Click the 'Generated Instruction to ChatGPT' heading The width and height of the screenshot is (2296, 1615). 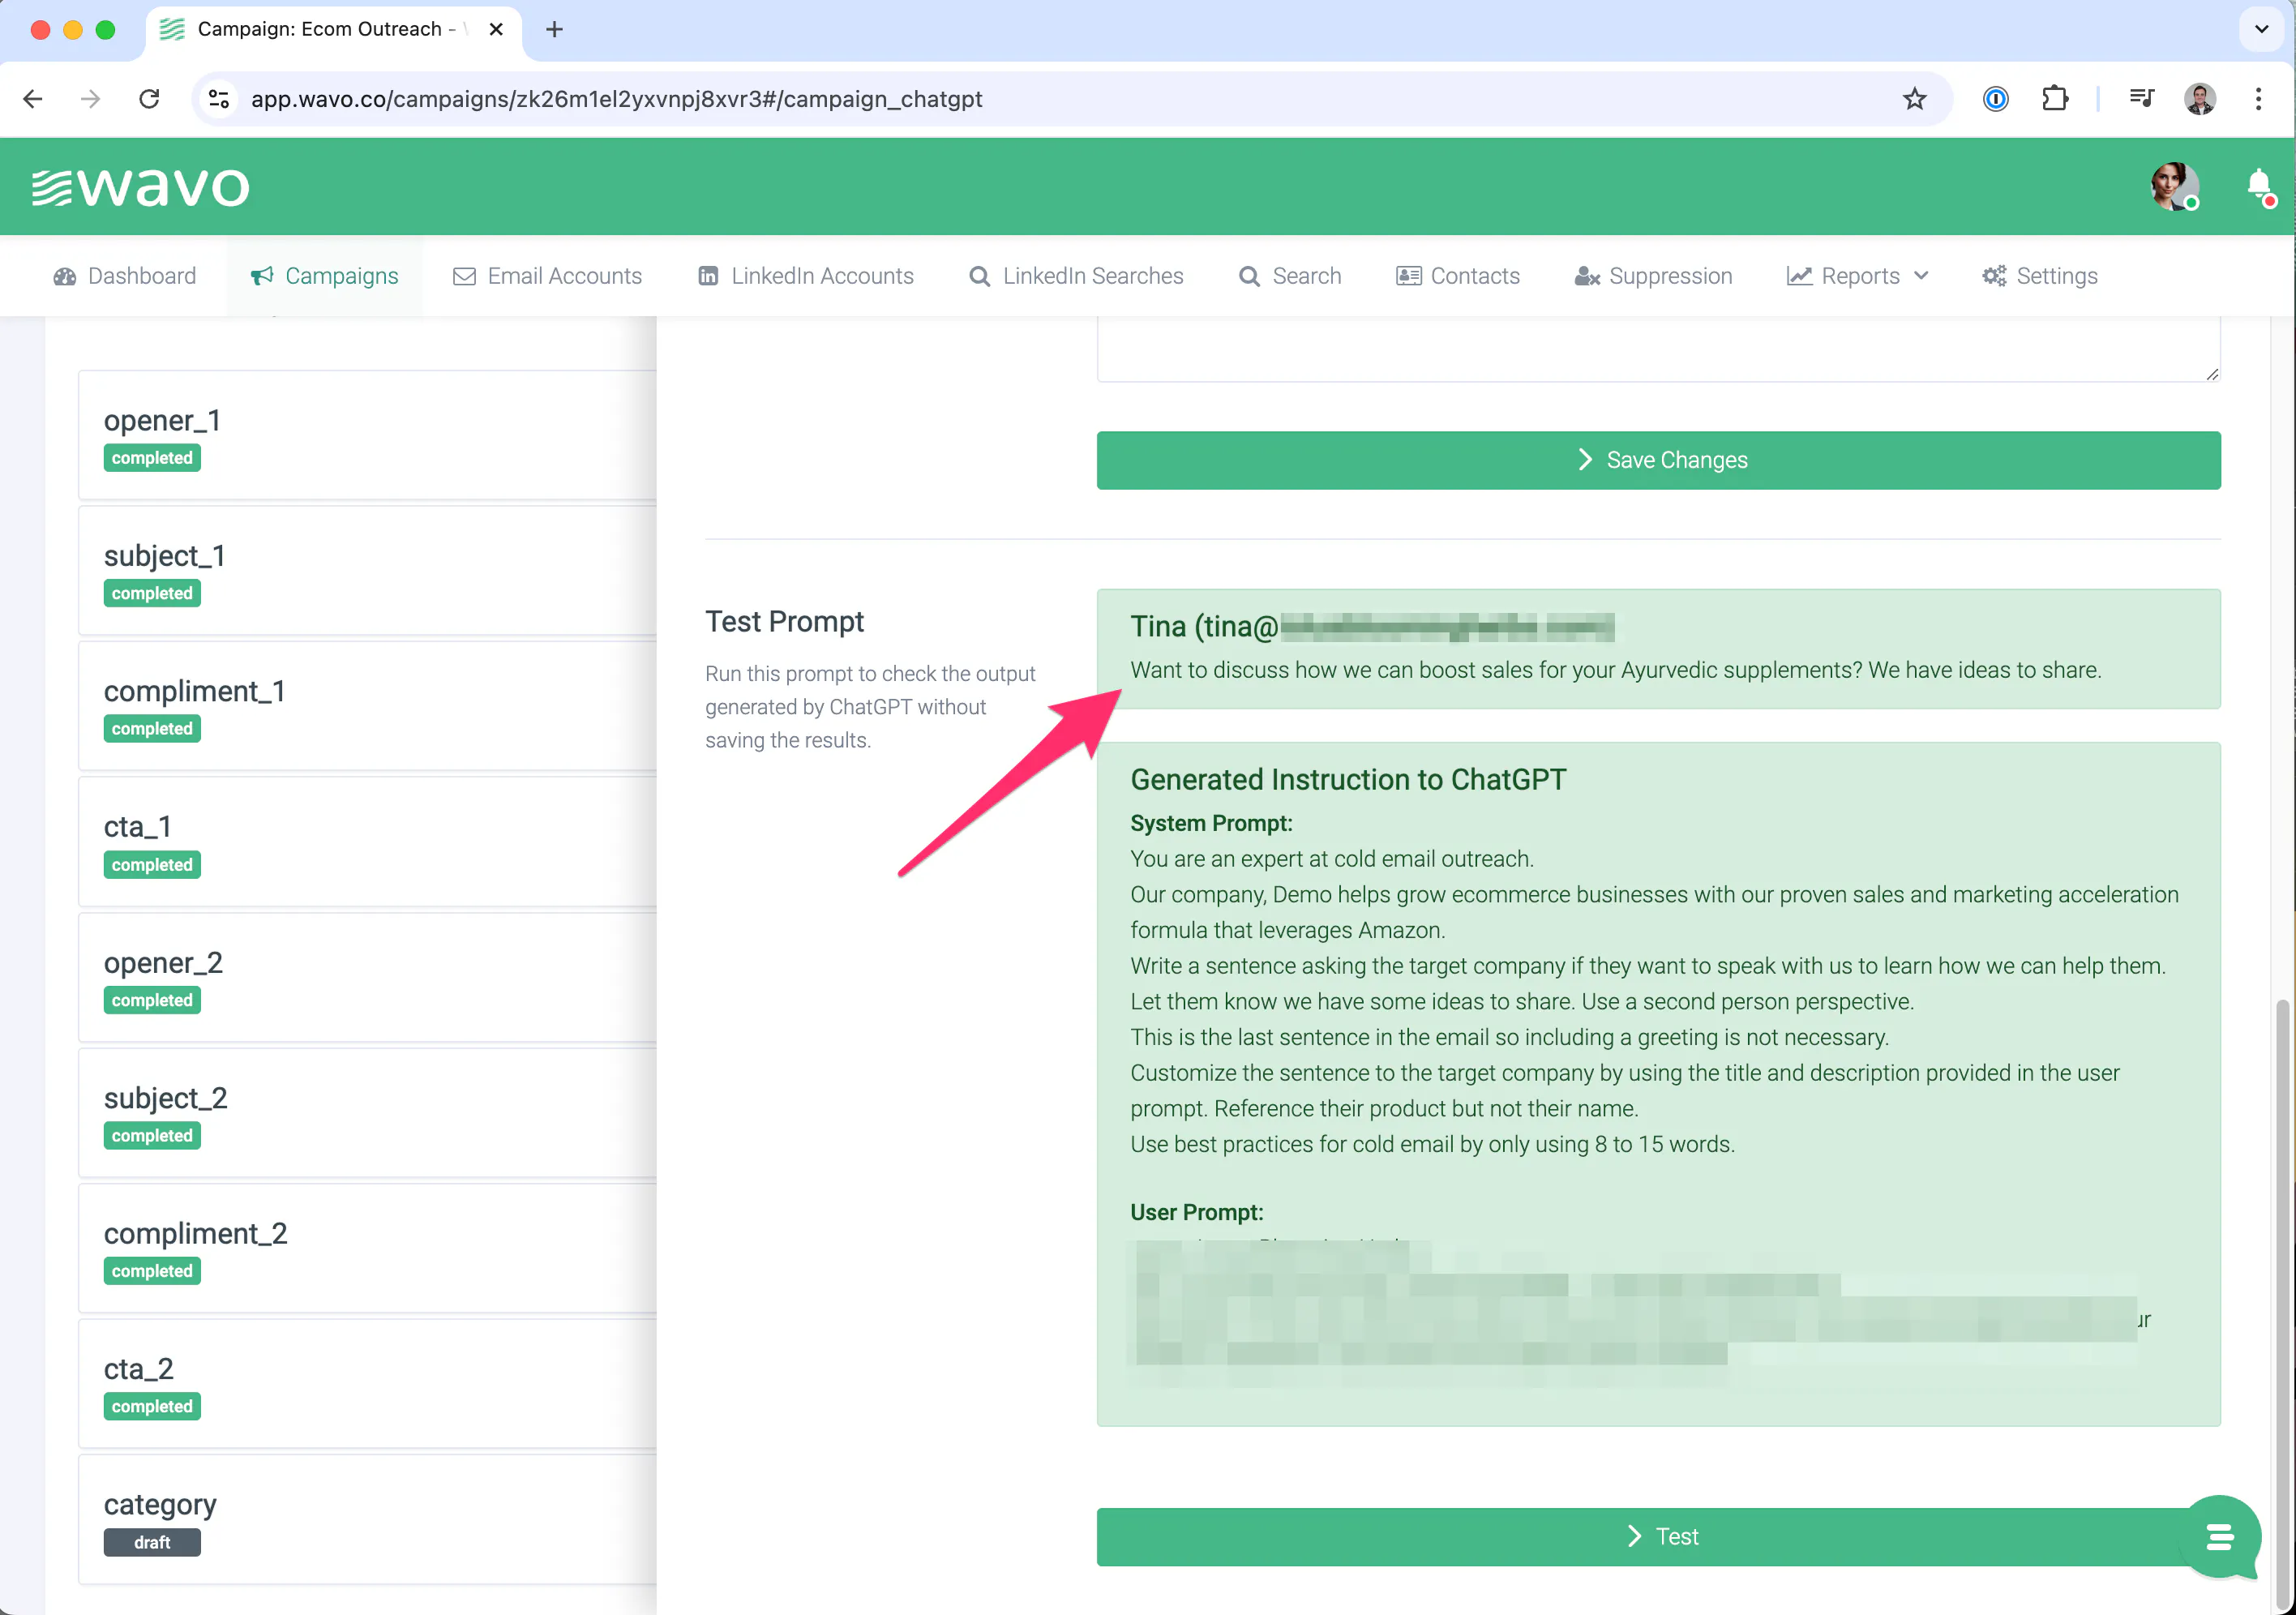coord(1348,779)
